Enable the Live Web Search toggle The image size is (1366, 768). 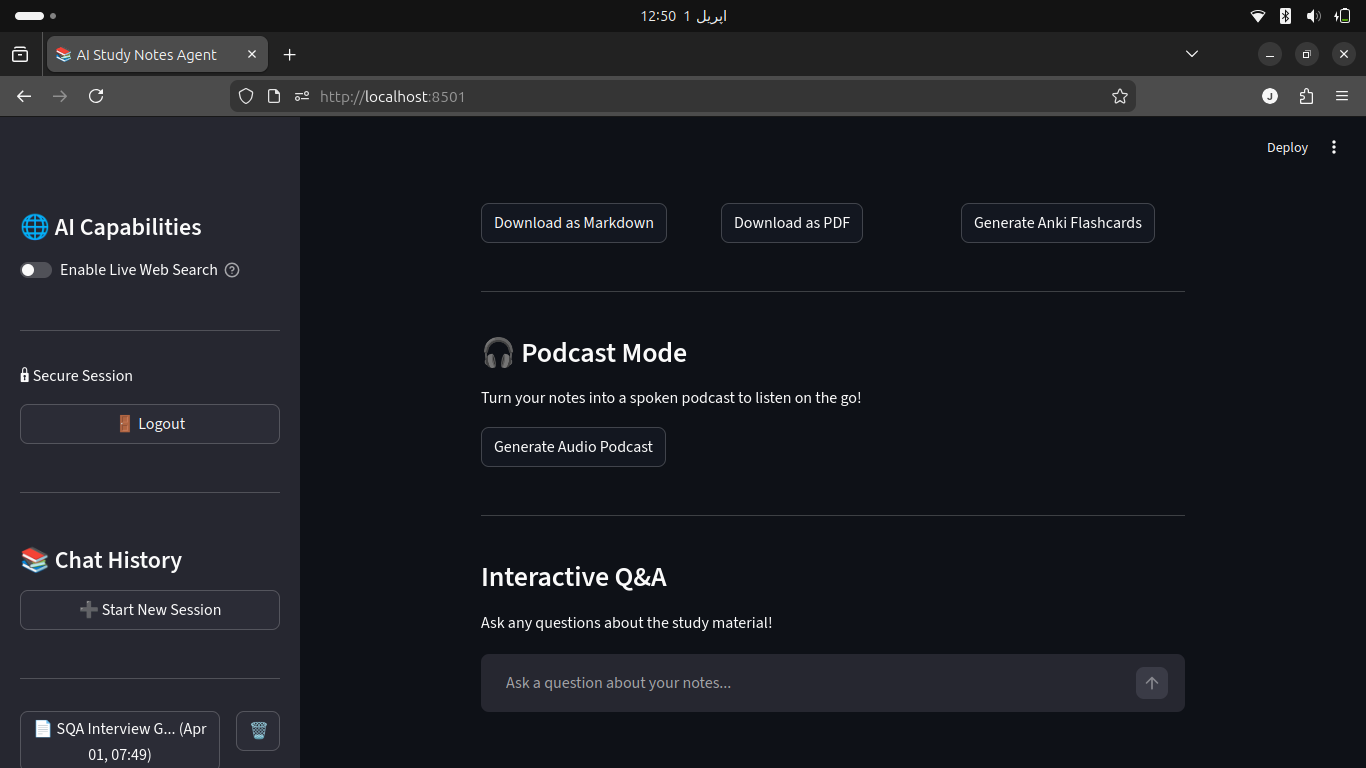tap(36, 270)
